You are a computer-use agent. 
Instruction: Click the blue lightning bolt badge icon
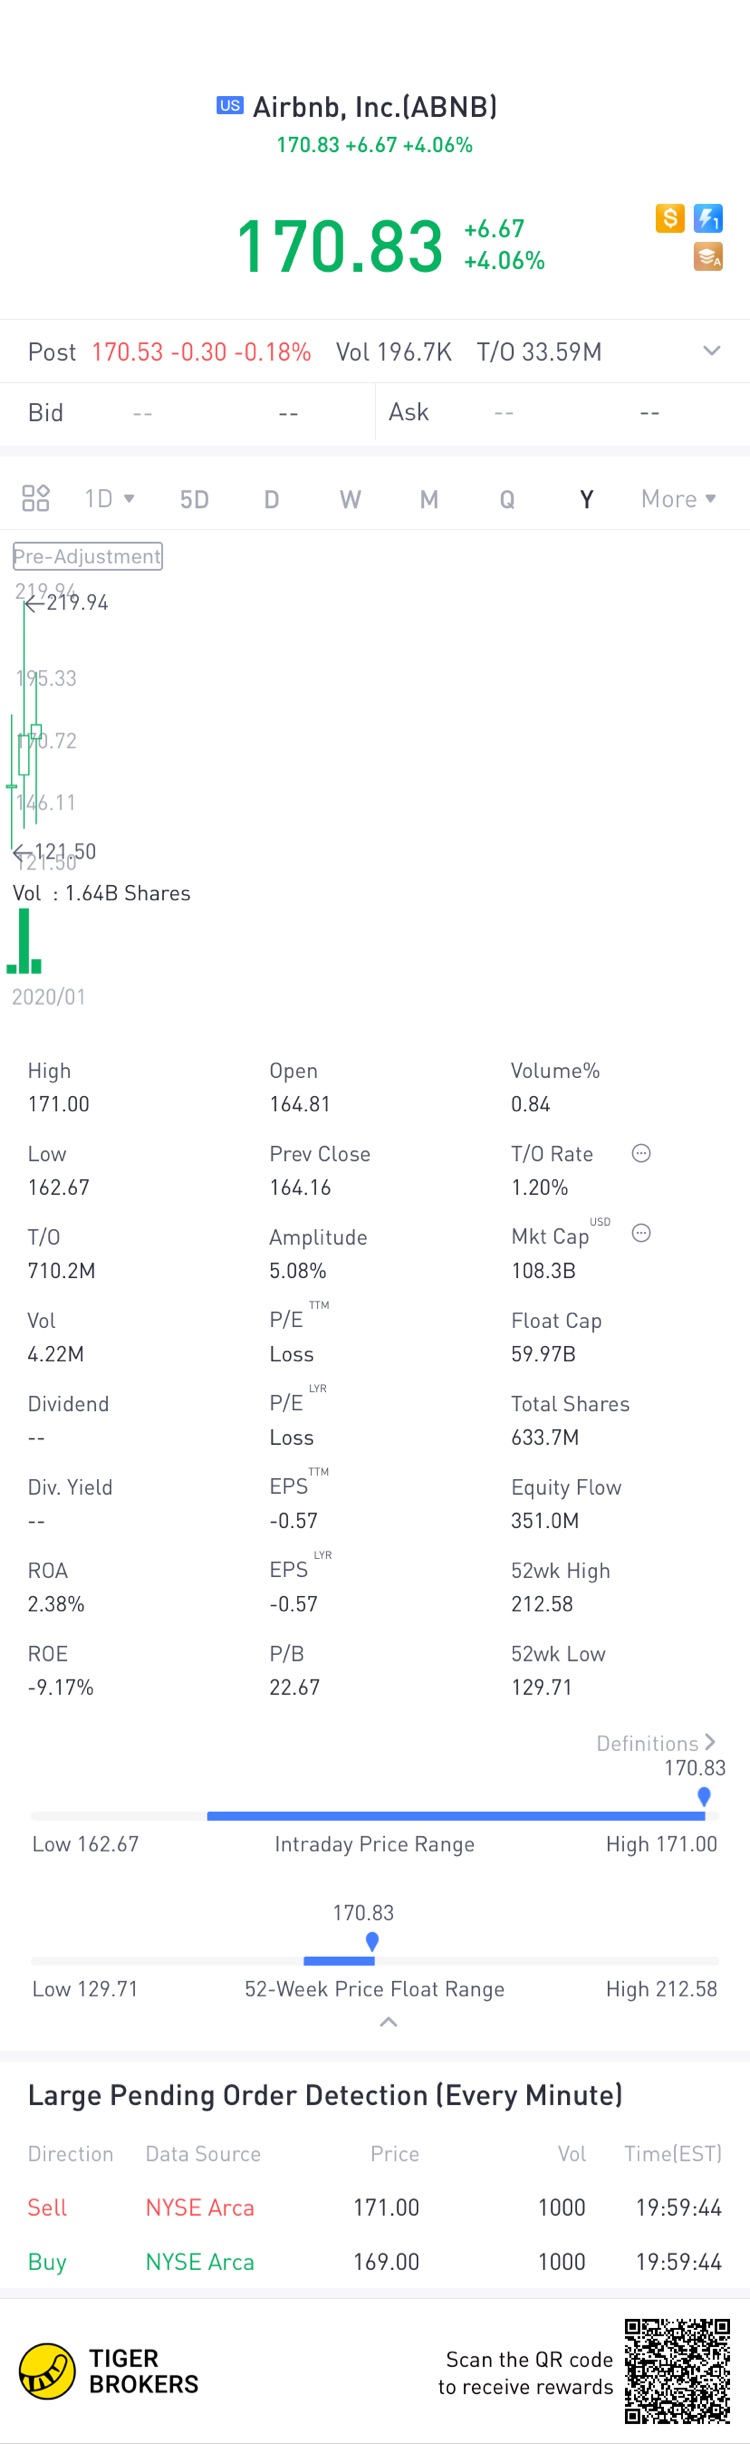coord(708,218)
